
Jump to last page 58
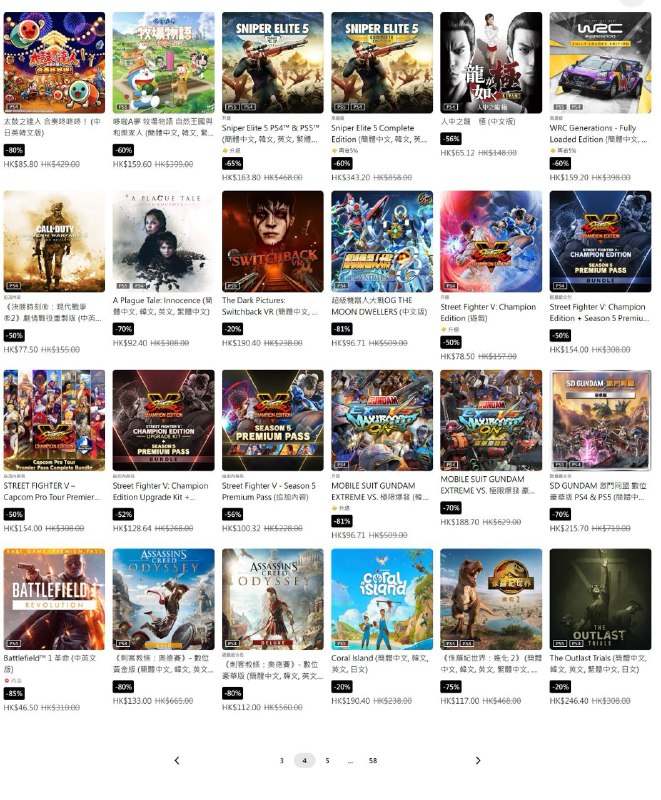click(x=373, y=760)
